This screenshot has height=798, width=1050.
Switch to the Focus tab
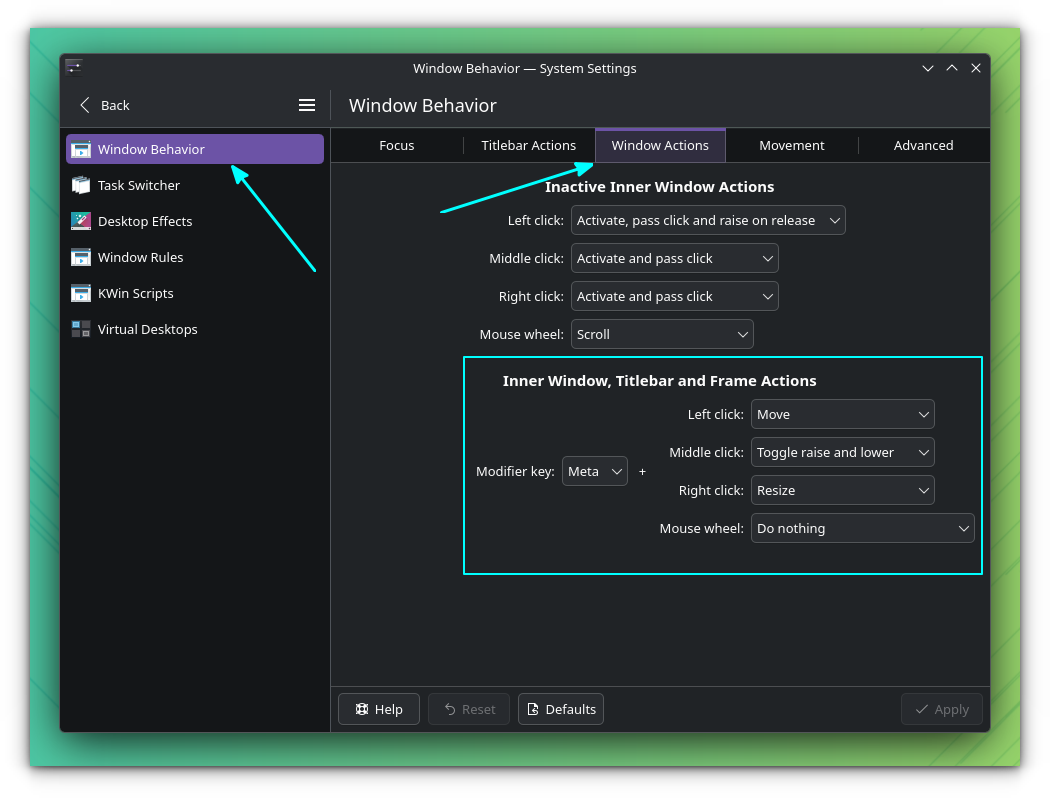[x=396, y=145]
